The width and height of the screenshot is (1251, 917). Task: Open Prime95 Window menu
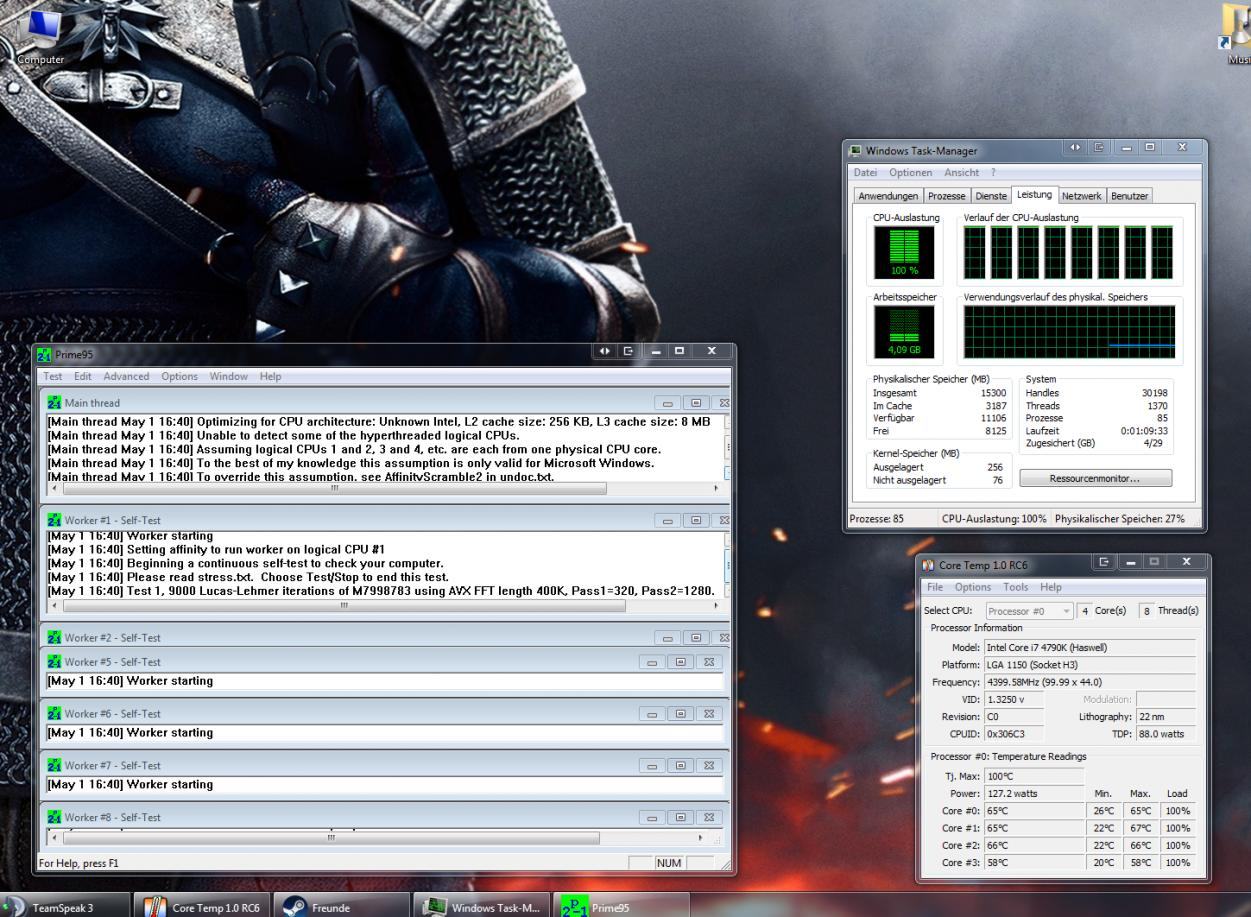pos(229,376)
